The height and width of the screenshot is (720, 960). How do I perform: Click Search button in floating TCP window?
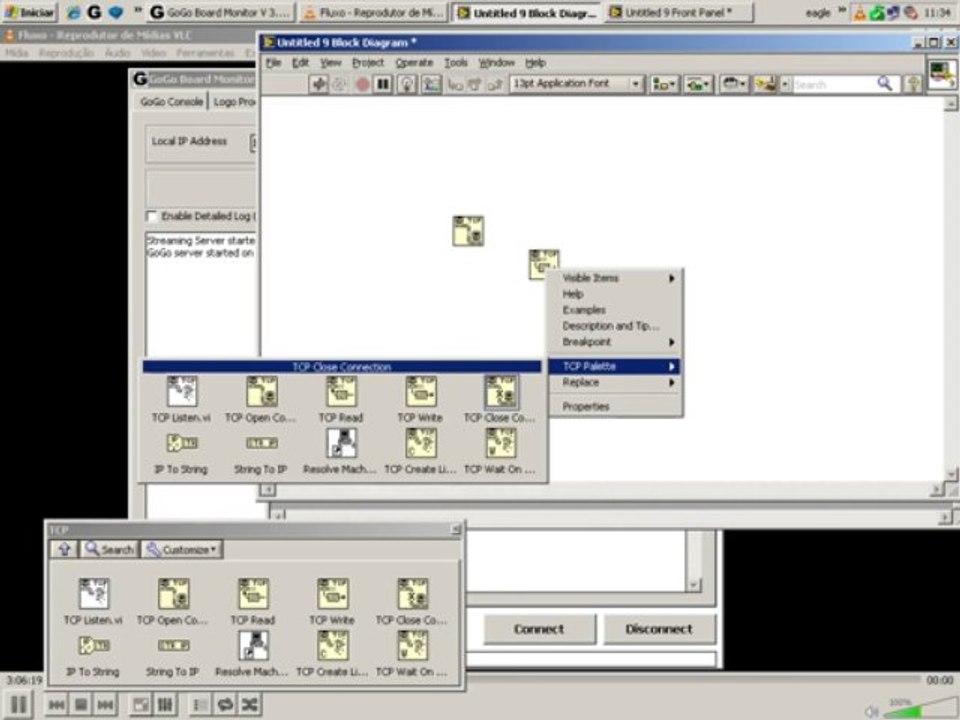click(x=109, y=549)
